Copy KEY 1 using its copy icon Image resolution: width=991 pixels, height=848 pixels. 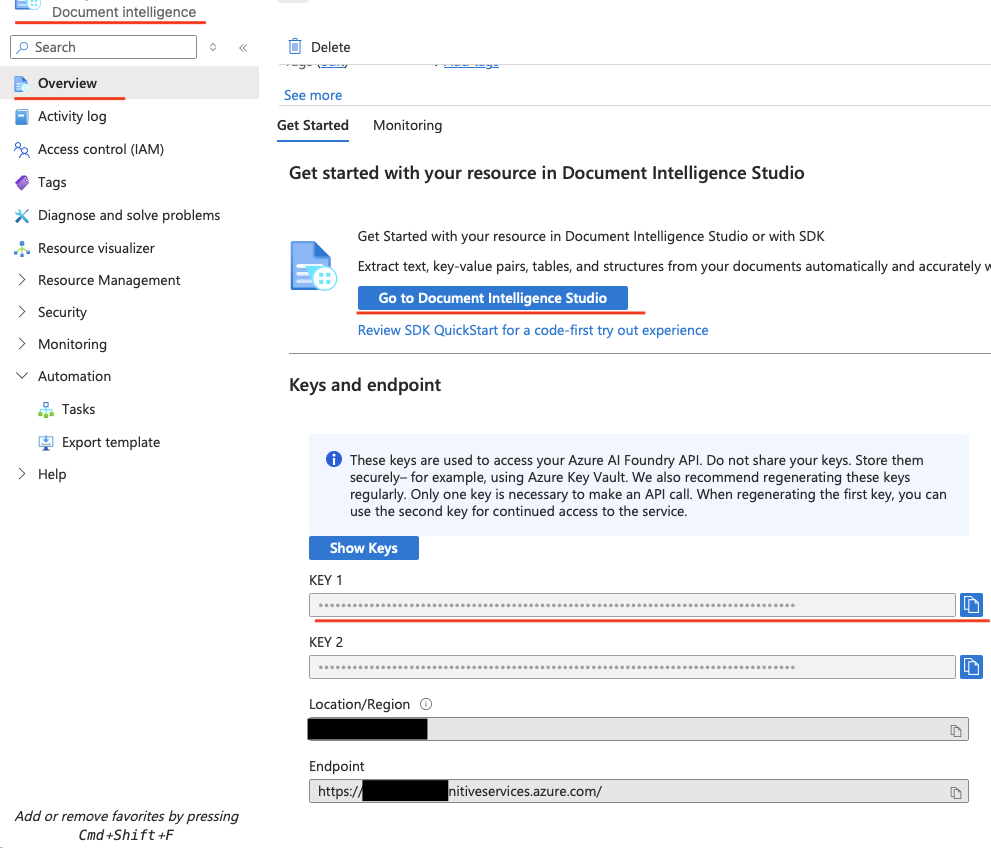[x=971, y=605]
